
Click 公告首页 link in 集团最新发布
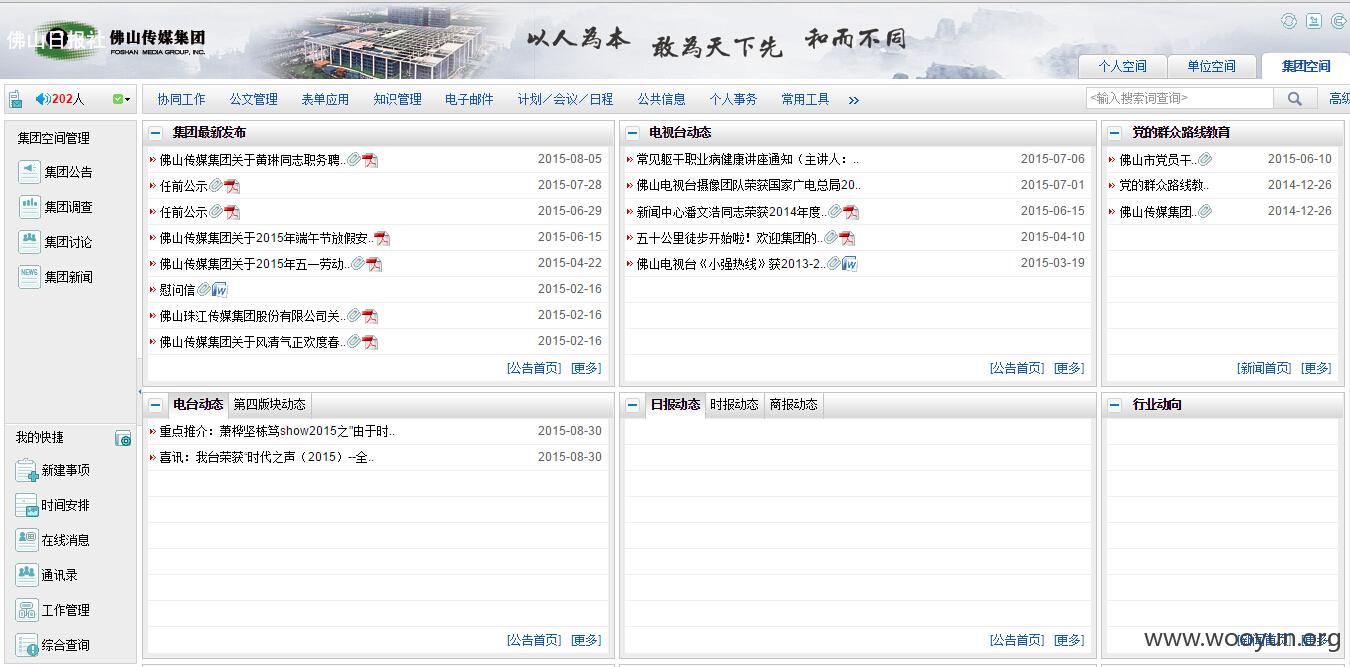[534, 368]
